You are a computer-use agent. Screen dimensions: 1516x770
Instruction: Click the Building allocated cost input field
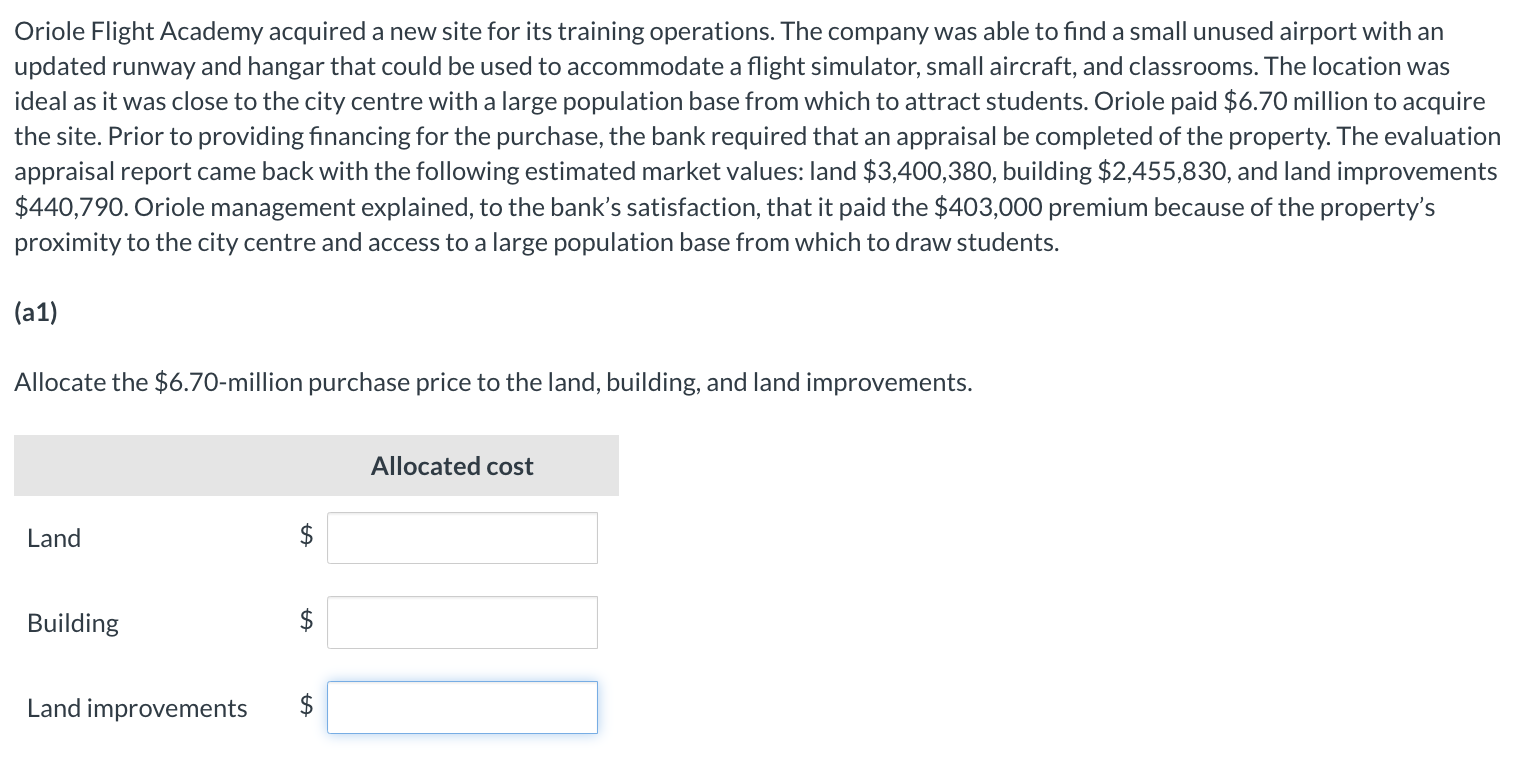[462, 622]
